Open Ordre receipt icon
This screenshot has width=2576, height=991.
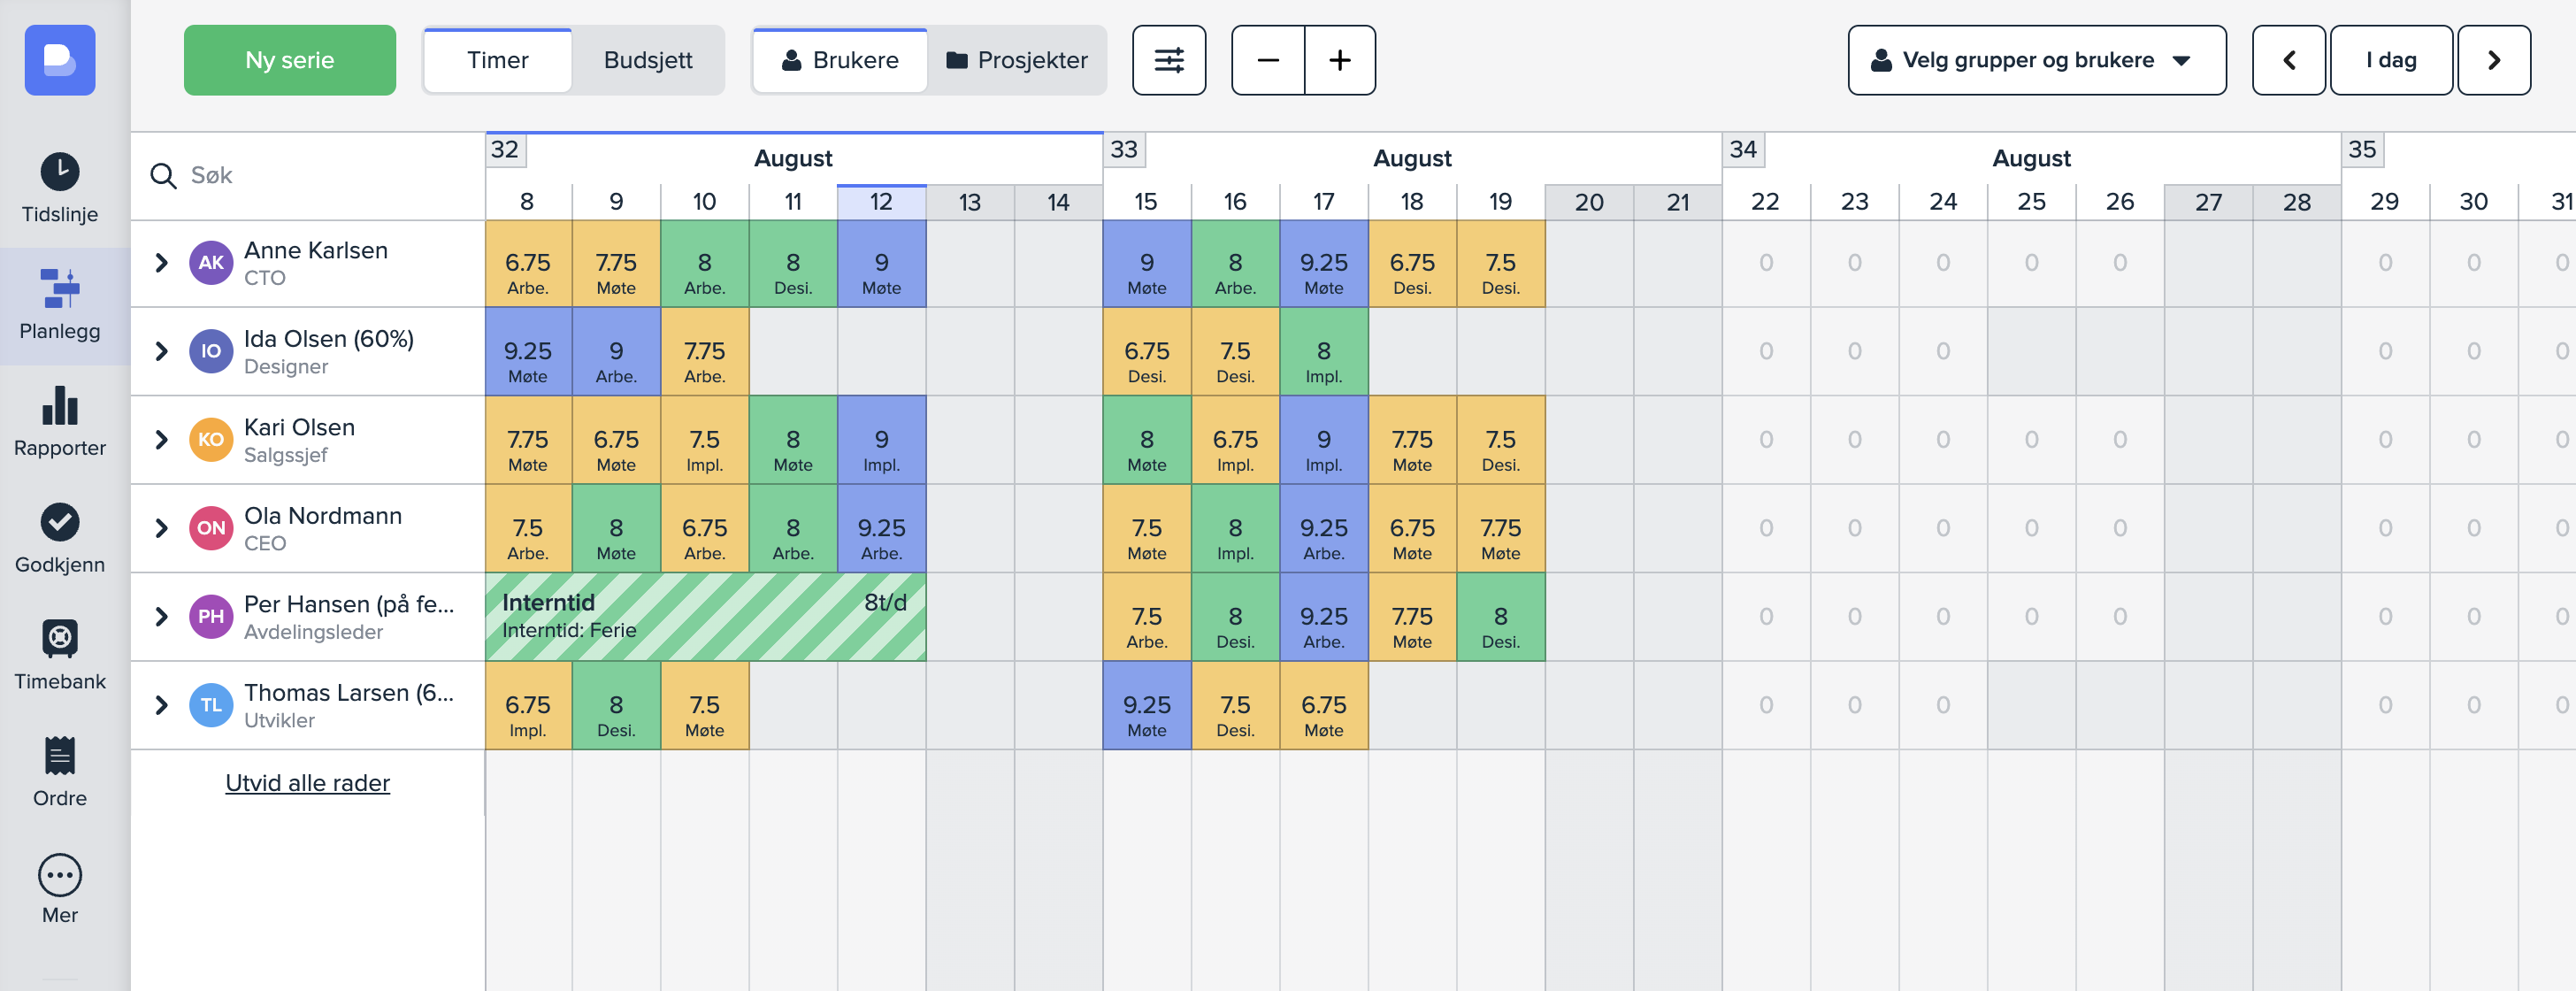pyautogui.click(x=60, y=756)
